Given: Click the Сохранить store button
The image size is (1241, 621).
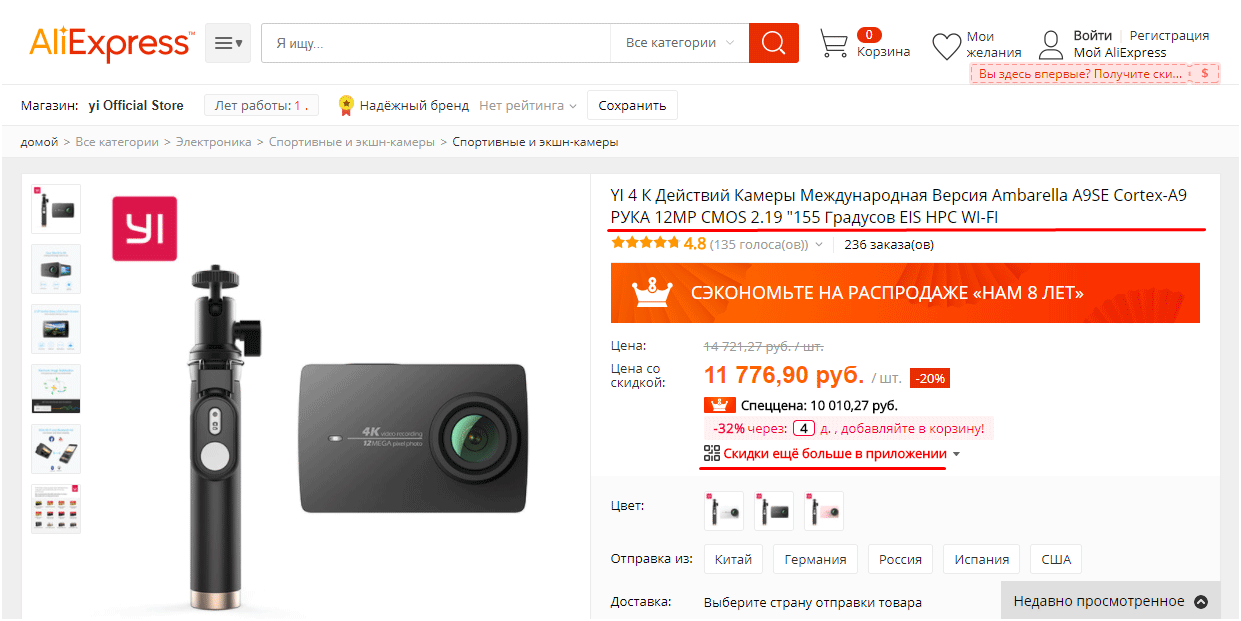Looking at the screenshot, I should click(632, 105).
